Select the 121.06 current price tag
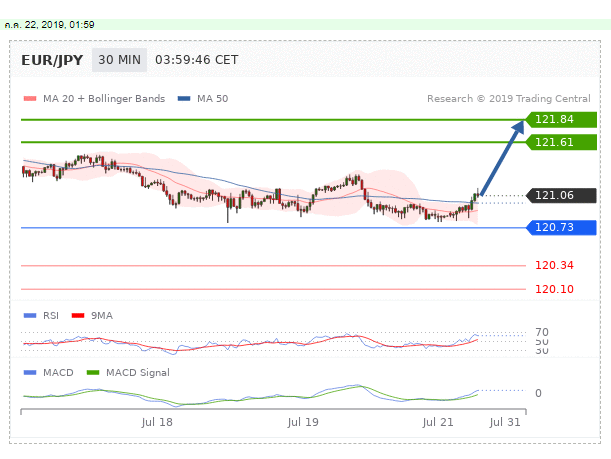611x459 pixels. [560, 196]
